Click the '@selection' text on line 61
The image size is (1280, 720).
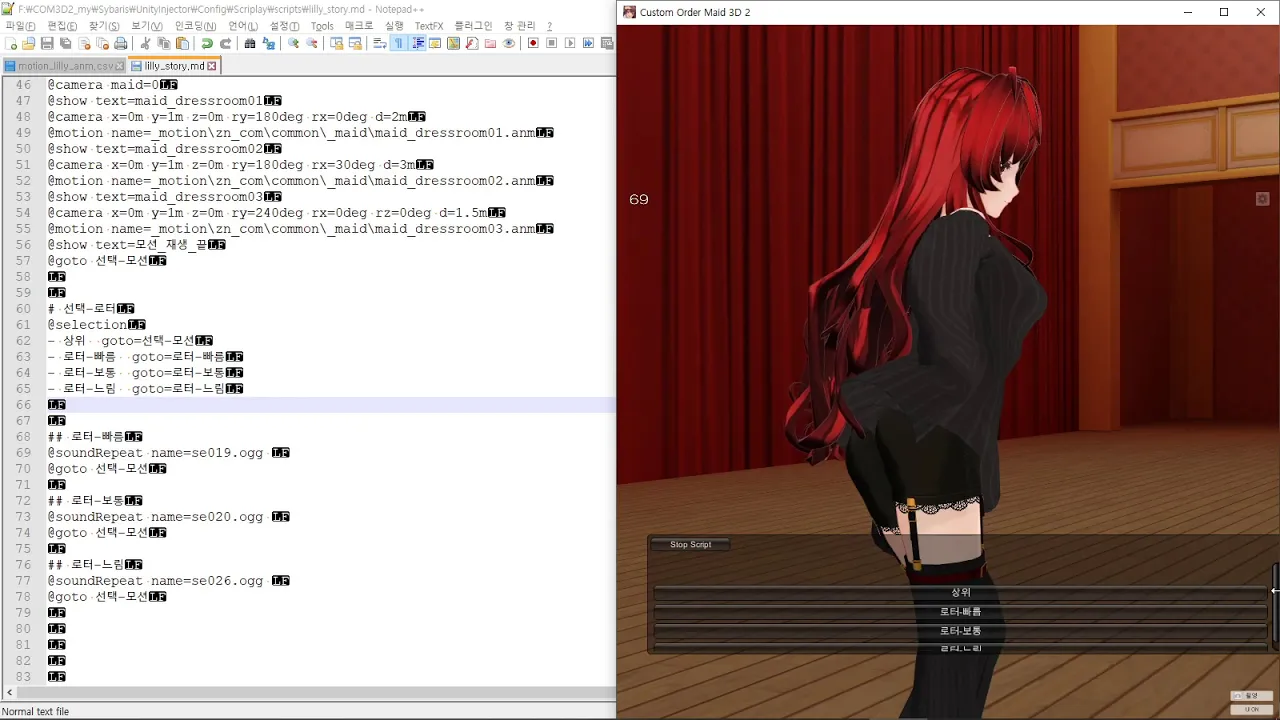[87, 325]
